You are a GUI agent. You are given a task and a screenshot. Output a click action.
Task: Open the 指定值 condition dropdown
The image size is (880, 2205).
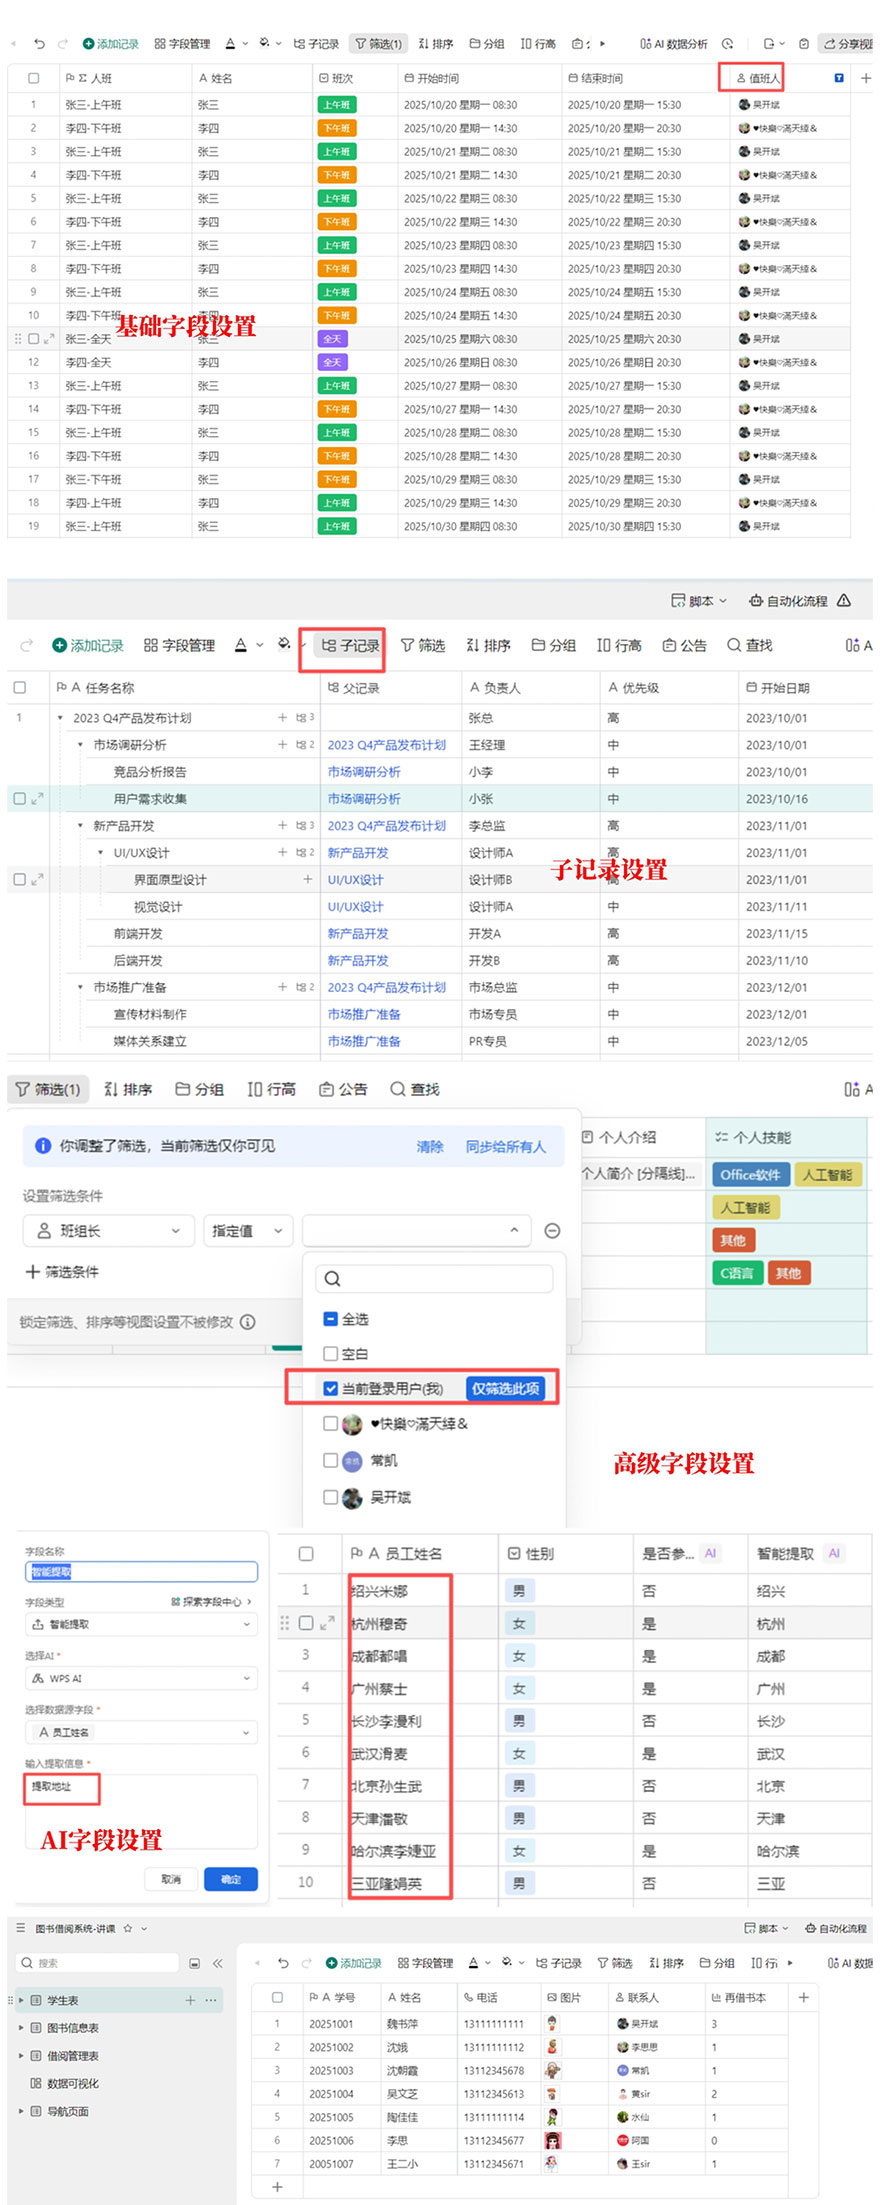248,1231
